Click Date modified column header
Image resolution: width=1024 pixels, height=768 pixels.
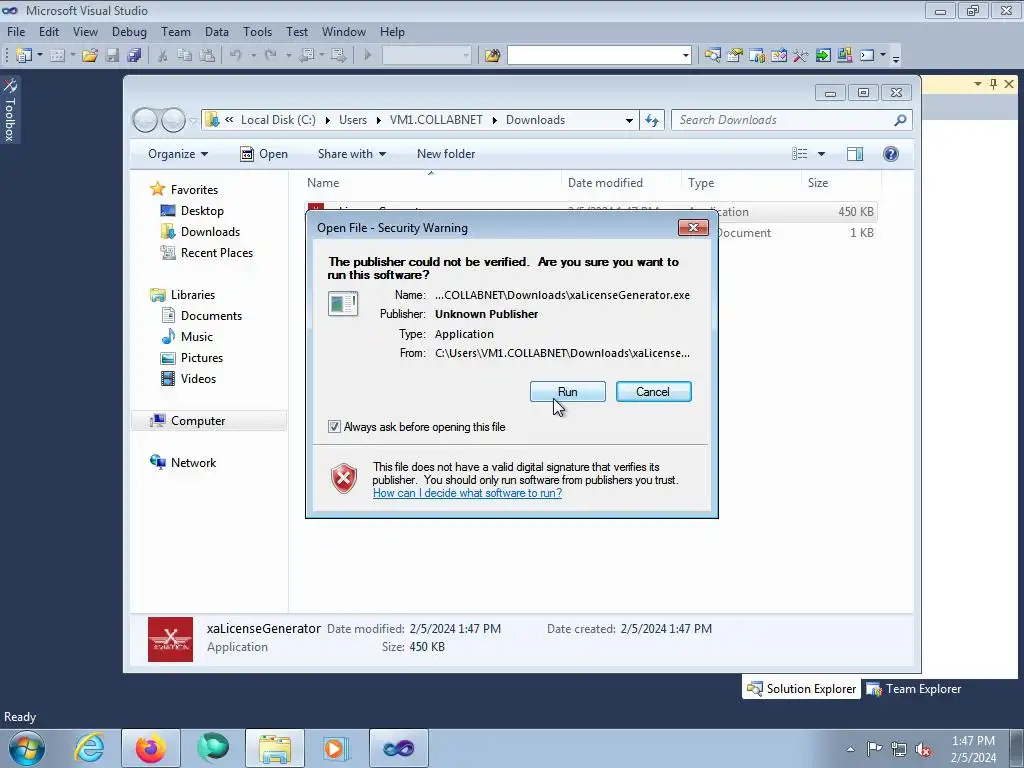(x=605, y=183)
